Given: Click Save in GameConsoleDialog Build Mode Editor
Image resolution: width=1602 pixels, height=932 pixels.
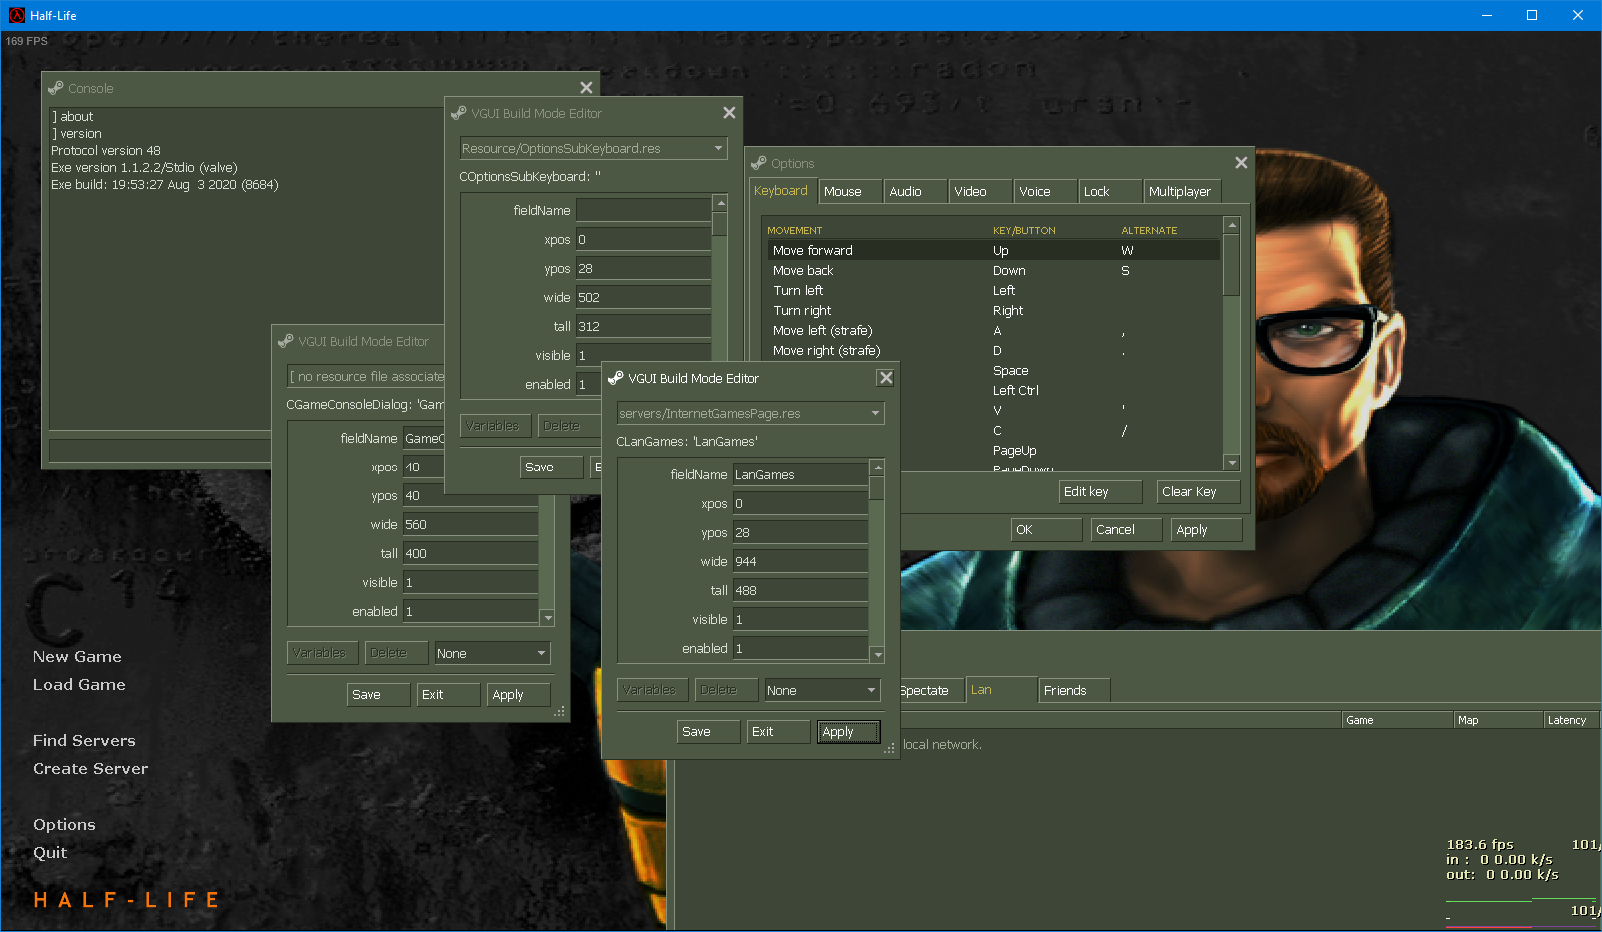Looking at the screenshot, I should click(x=379, y=695).
